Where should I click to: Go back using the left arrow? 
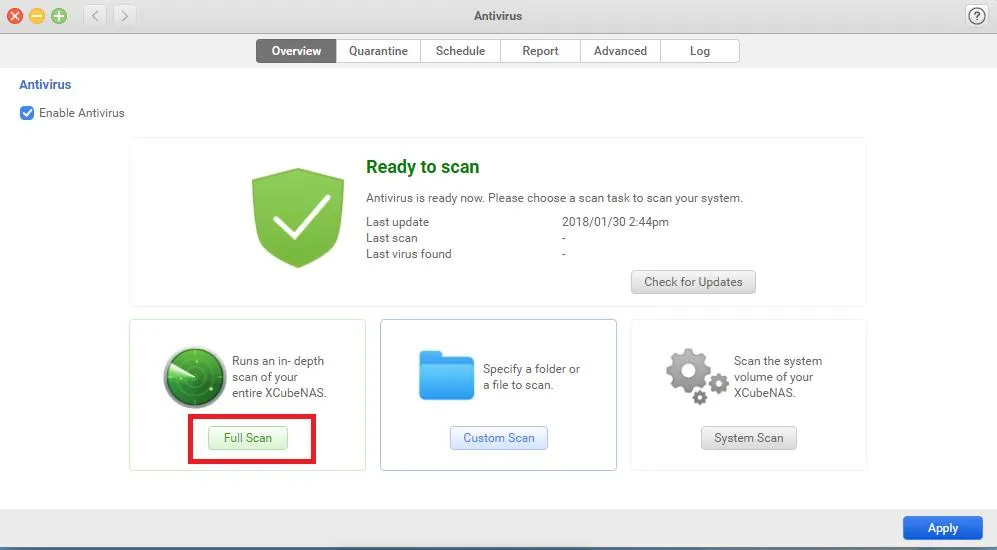click(x=96, y=16)
